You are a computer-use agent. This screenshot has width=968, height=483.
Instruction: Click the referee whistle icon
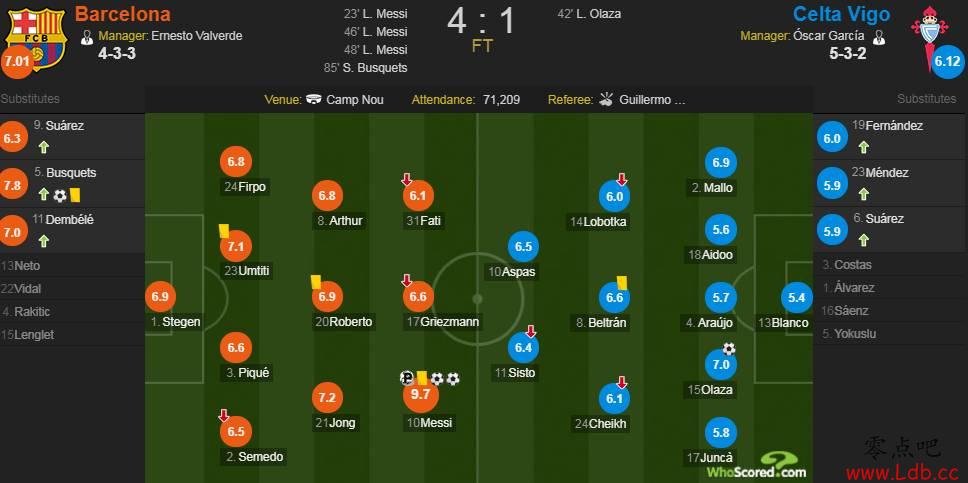606,99
